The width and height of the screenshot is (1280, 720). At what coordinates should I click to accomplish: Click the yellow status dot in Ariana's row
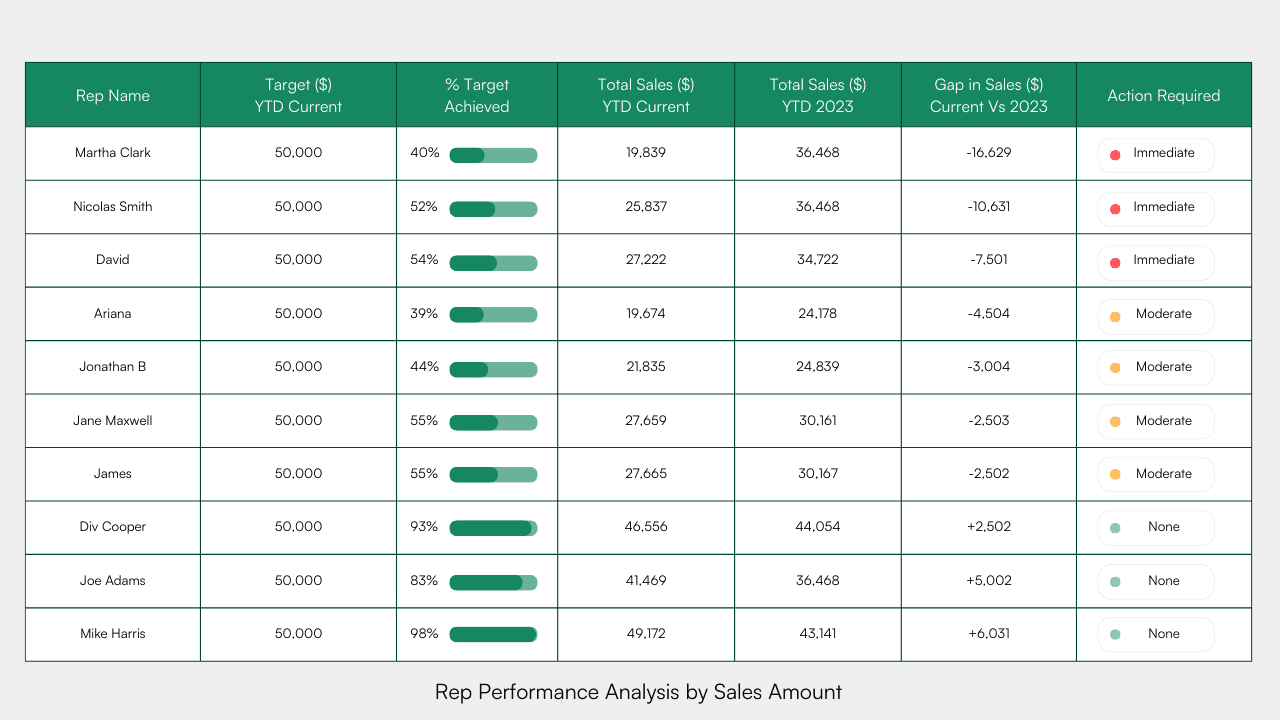pos(1114,315)
